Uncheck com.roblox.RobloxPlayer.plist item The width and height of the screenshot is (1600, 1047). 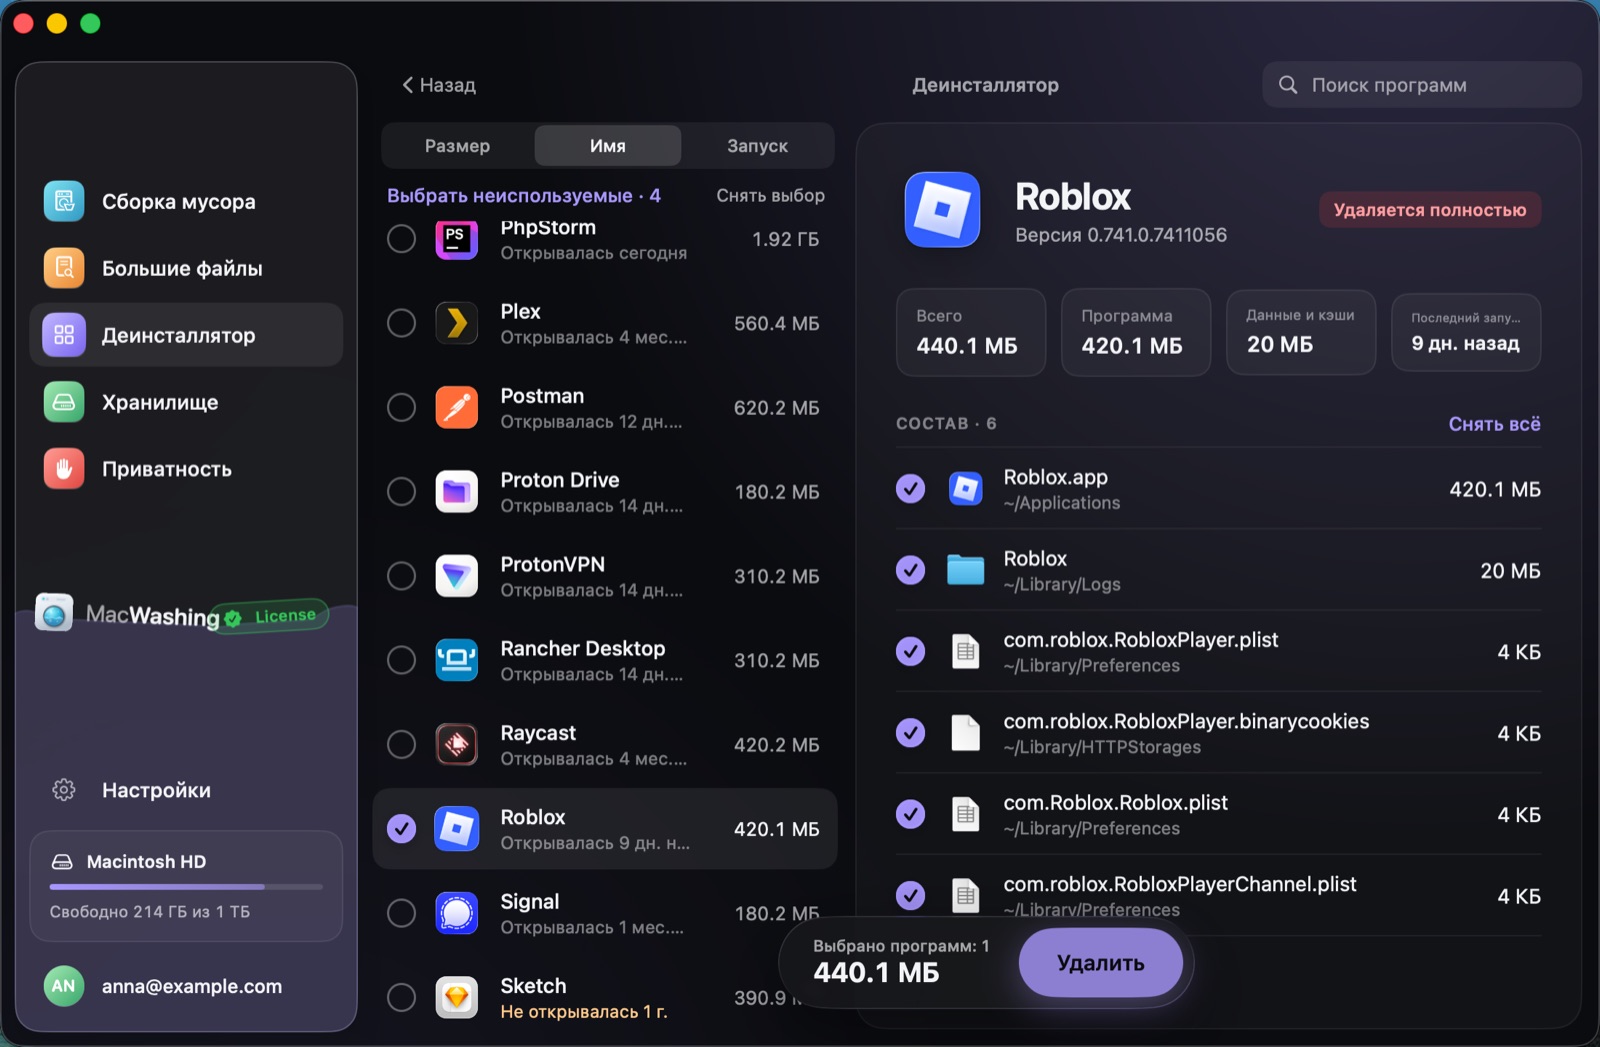910,652
